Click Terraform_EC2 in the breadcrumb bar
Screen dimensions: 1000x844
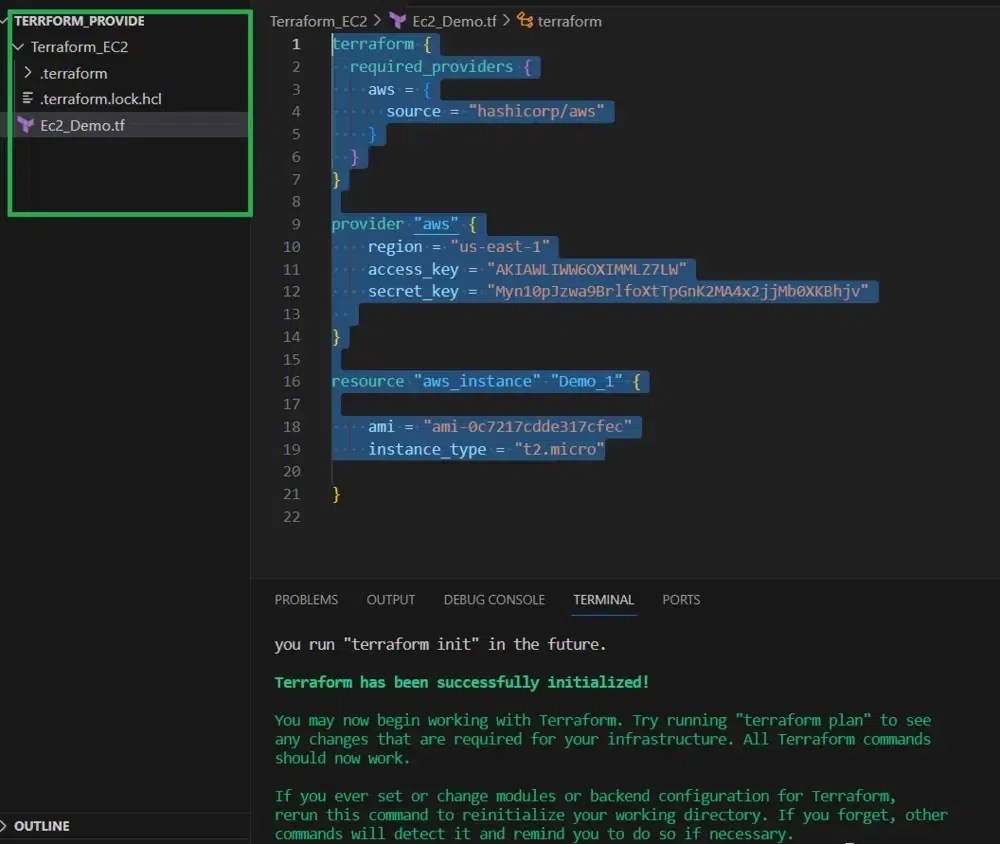coord(318,20)
